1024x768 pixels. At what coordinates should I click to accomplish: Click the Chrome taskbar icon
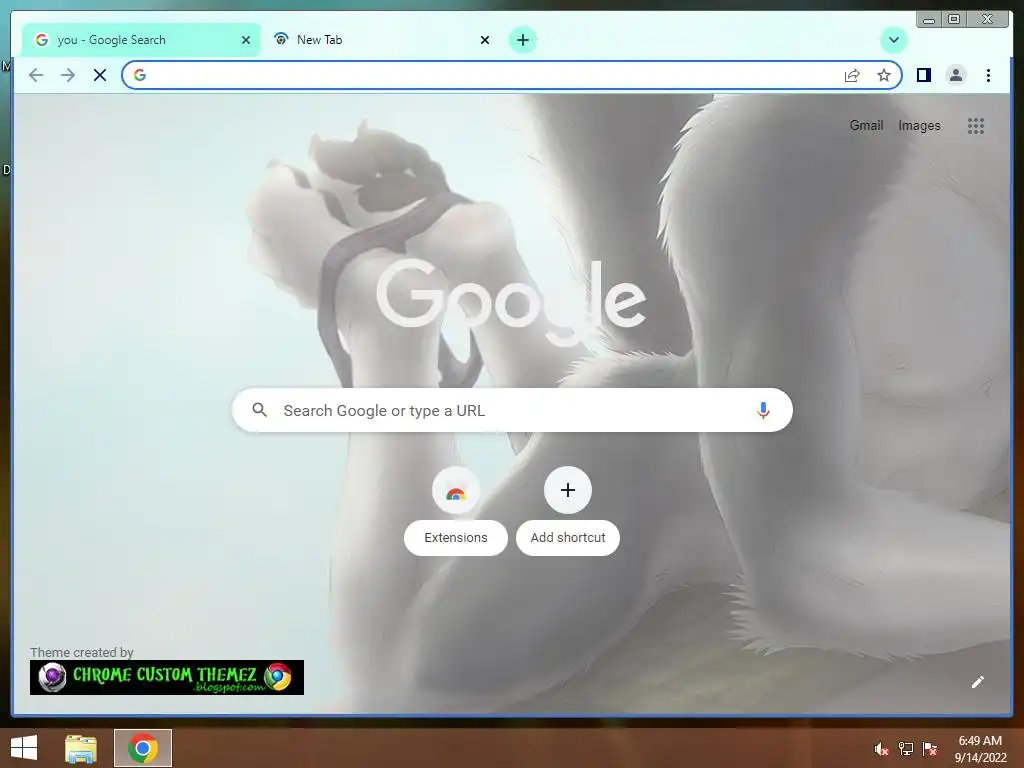pyautogui.click(x=143, y=748)
